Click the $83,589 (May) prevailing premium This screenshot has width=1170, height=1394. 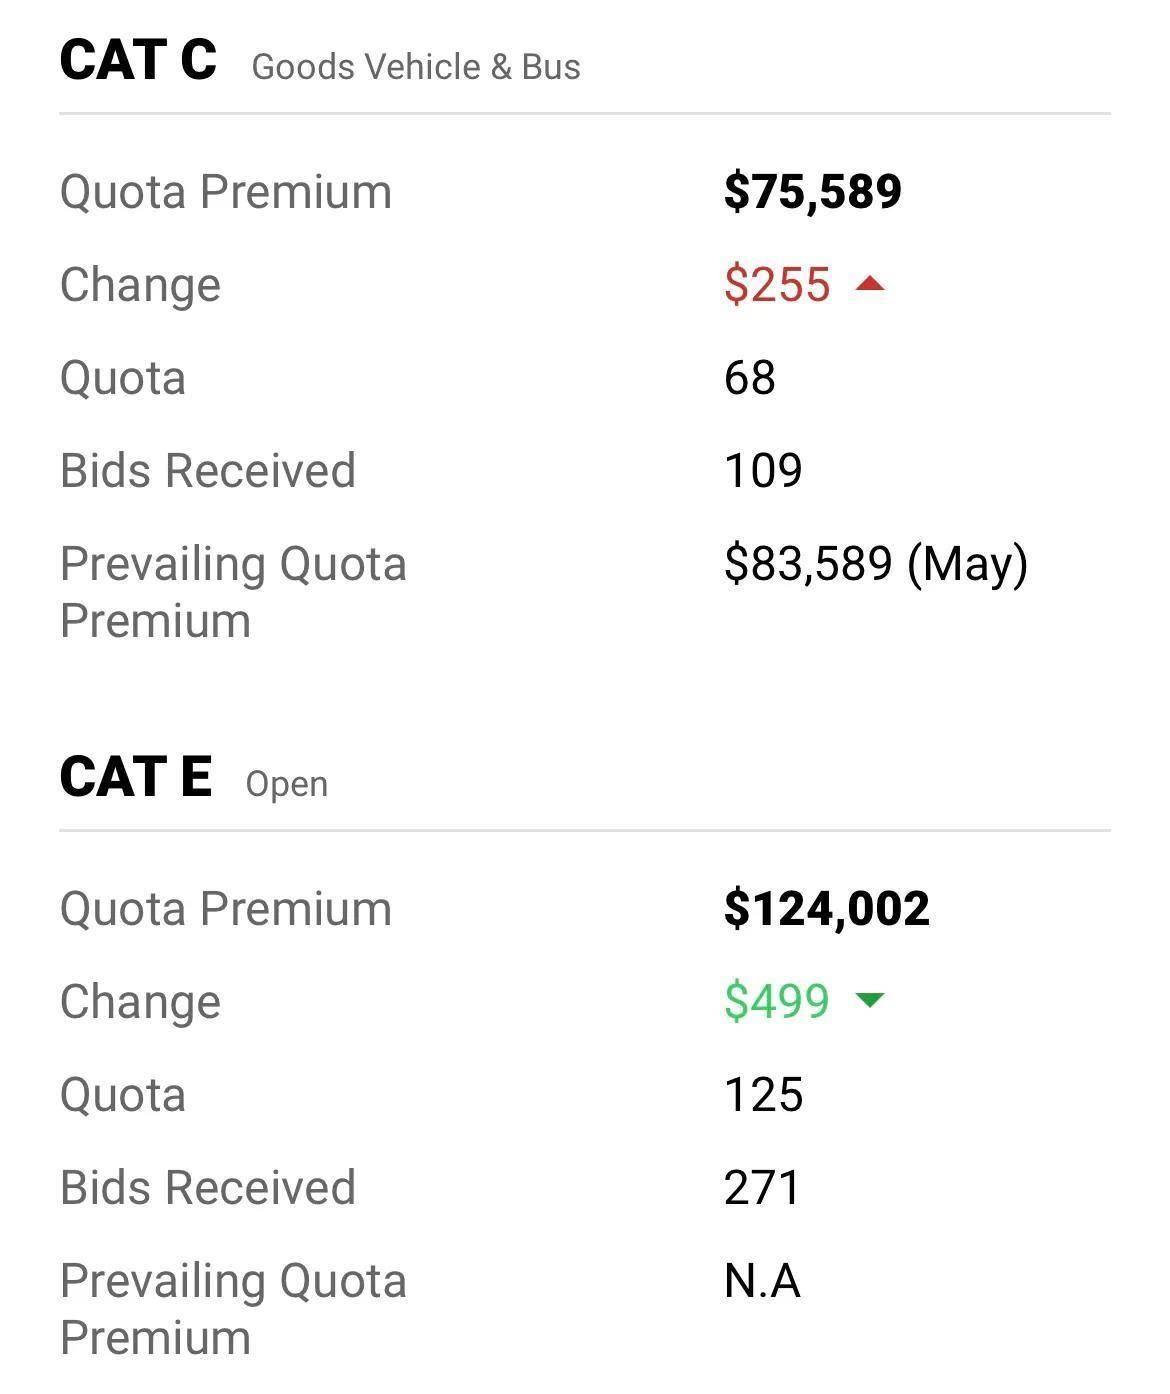click(x=875, y=564)
